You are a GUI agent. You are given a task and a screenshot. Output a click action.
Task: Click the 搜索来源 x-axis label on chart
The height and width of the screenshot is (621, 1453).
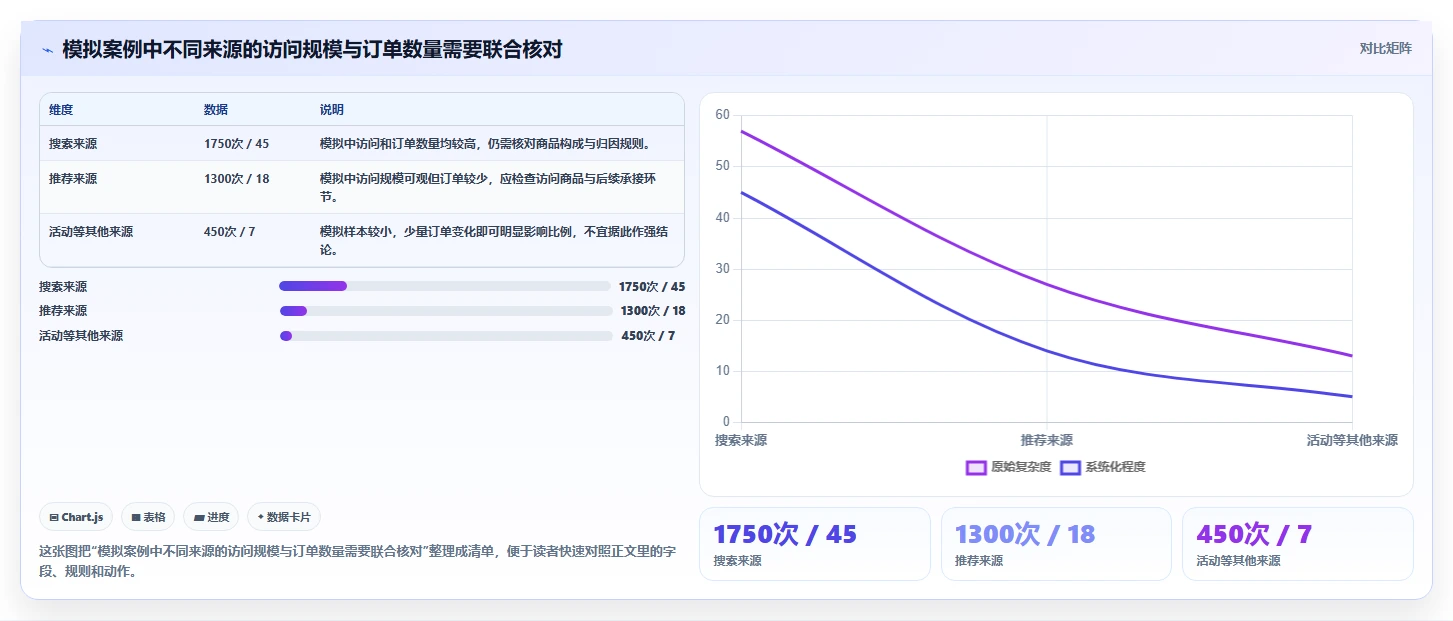click(x=741, y=440)
